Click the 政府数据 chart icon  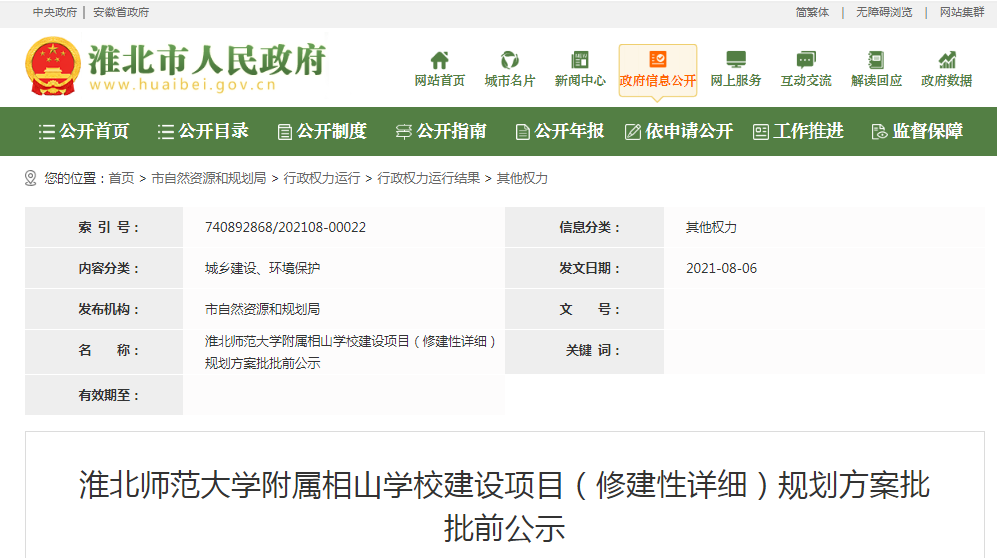tap(947, 60)
